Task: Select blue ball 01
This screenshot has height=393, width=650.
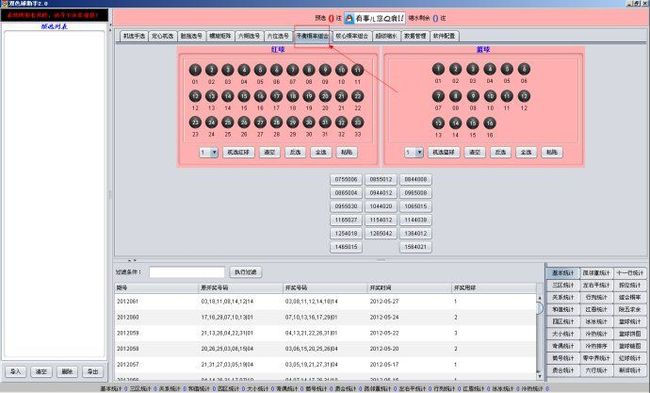Action: click(438, 69)
